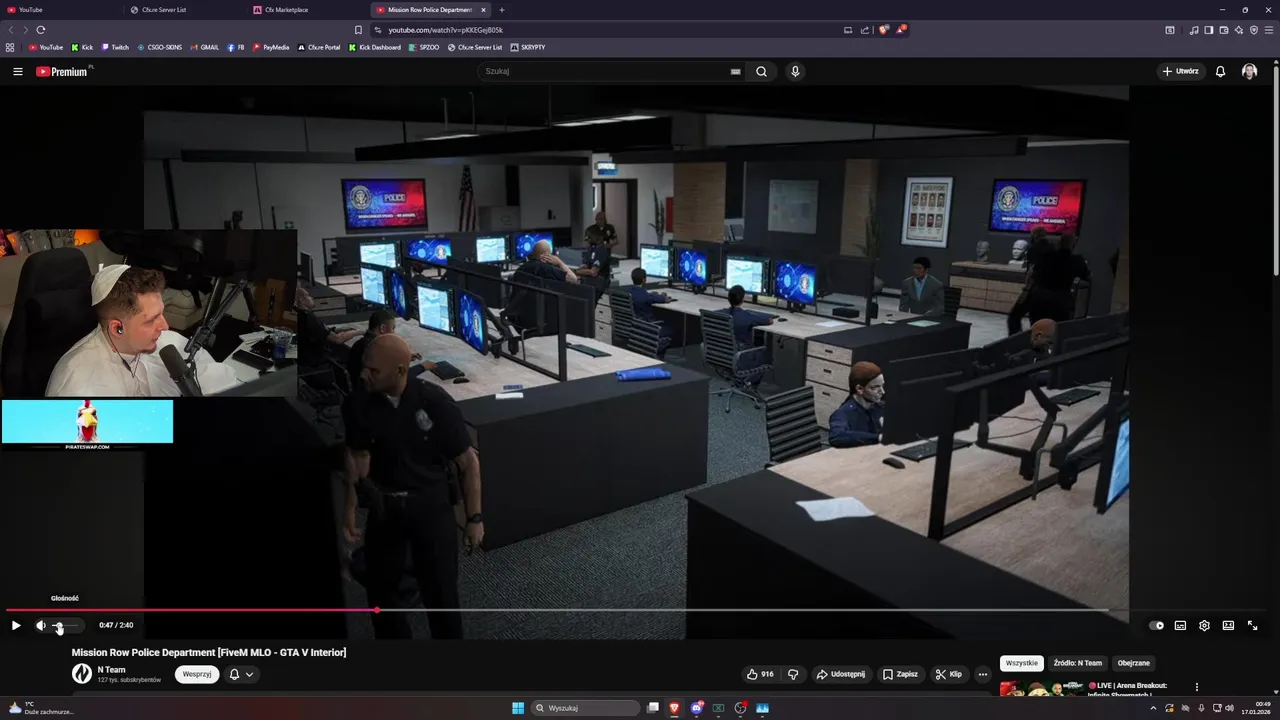
Task: Select the Obejrzane filter chip
Action: point(1134,663)
